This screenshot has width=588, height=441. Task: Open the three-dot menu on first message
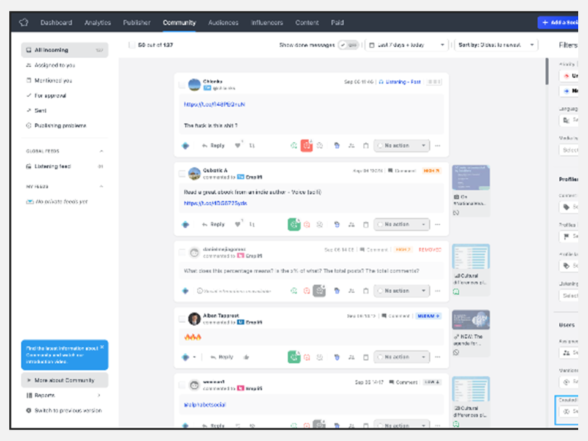(438, 146)
